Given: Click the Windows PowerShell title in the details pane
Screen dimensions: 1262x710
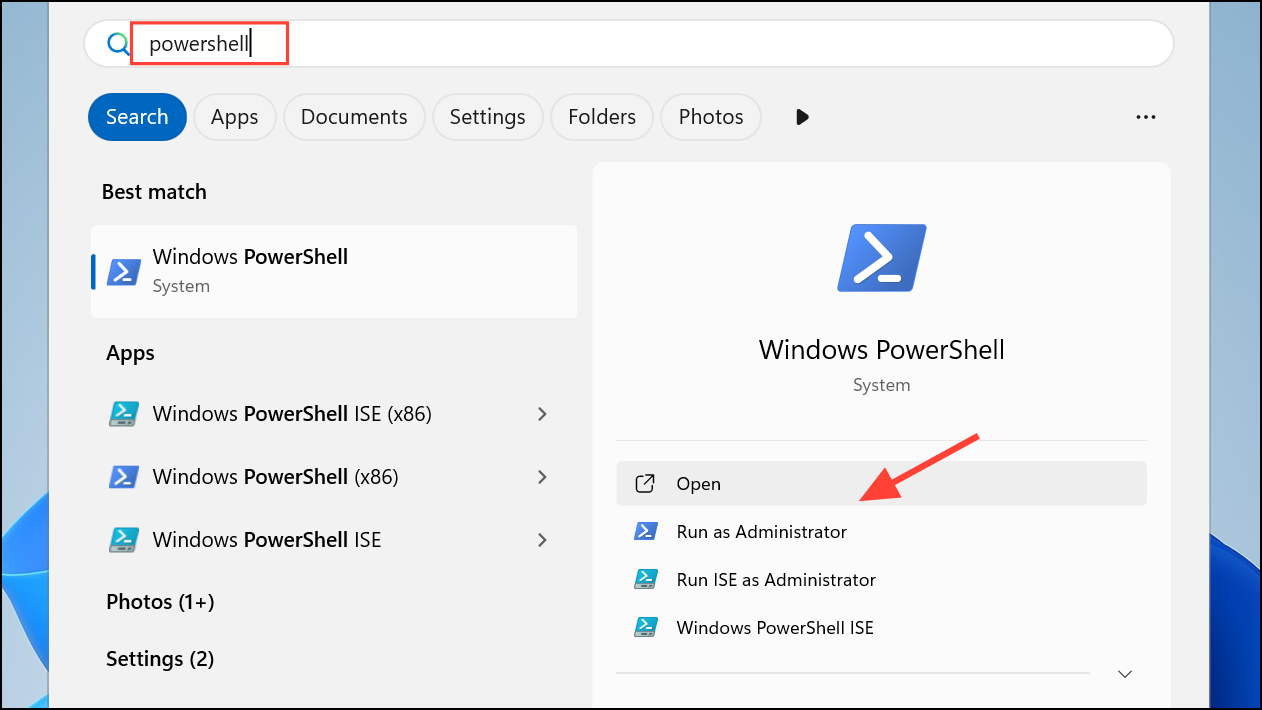Looking at the screenshot, I should click(882, 350).
